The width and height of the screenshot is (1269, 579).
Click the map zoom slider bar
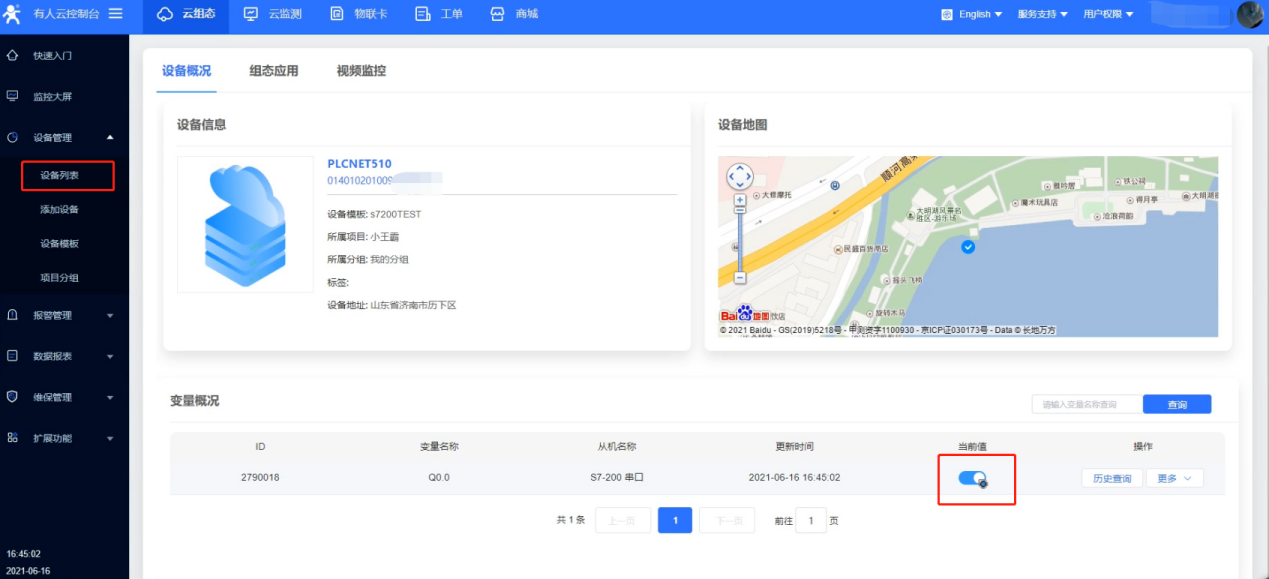click(740, 240)
